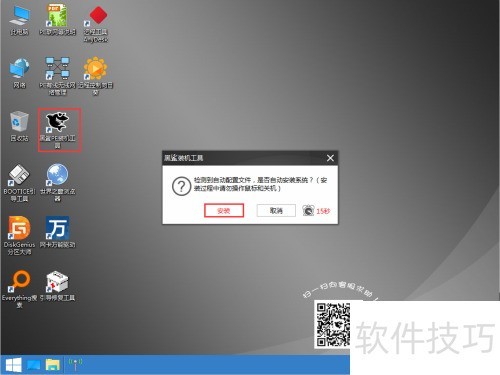Open the 回收站 Recycle Bin icon

tap(19, 127)
